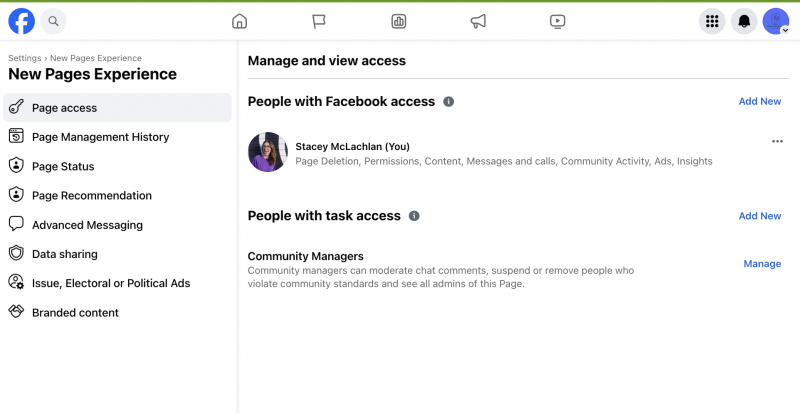This screenshot has width=800, height=413.
Task: Click the Facebook logo icon
Action: (x=21, y=21)
